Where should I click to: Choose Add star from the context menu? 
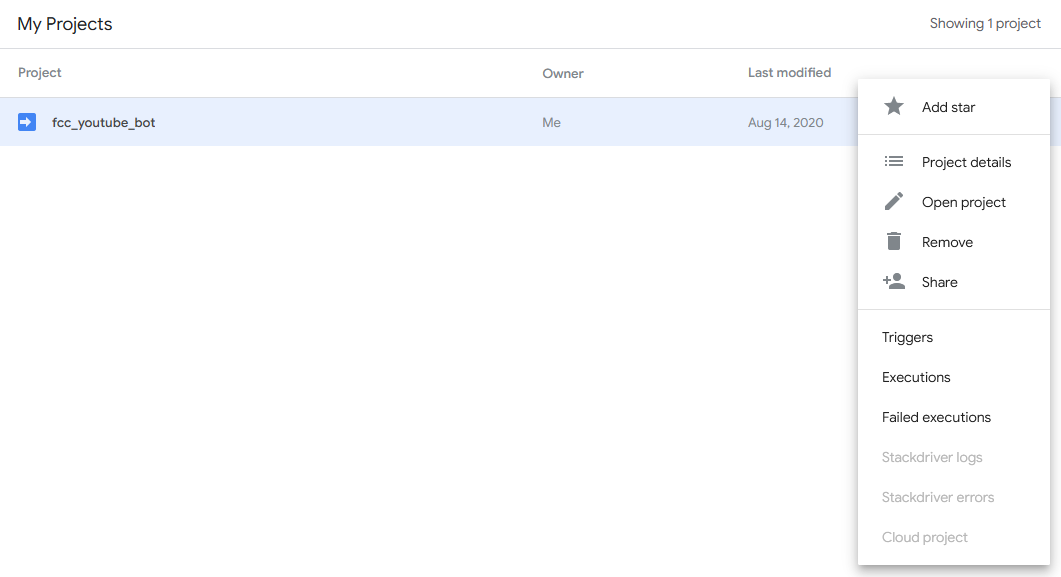click(954, 107)
